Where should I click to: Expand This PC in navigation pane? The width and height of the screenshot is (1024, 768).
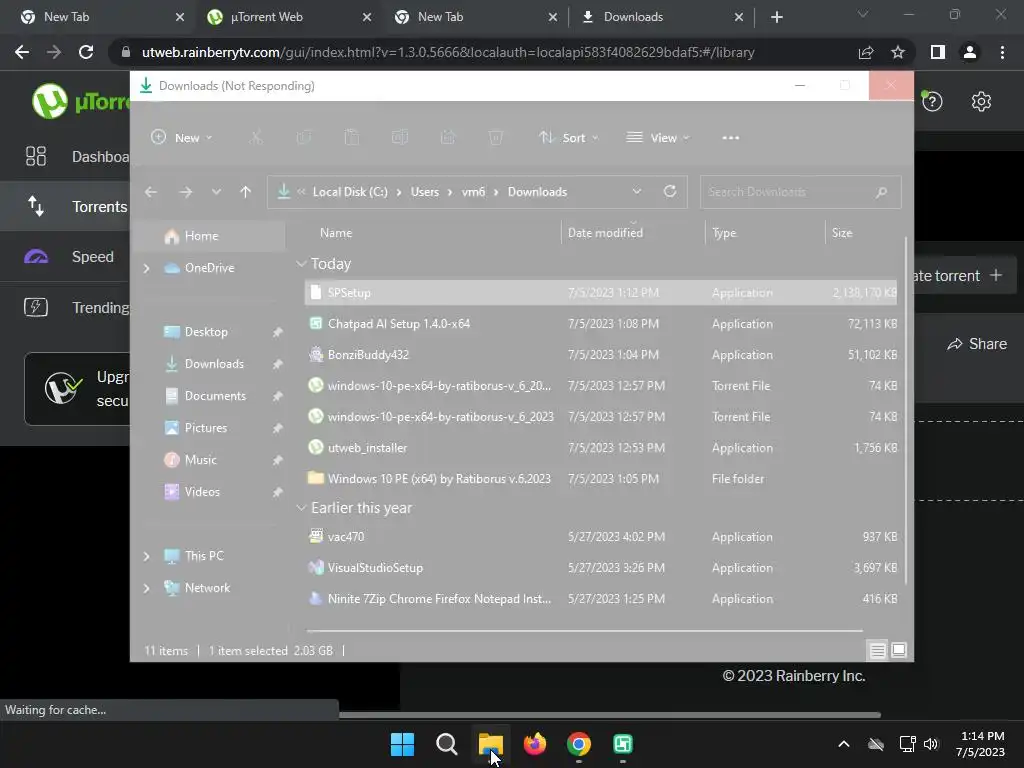[x=146, y=556]
